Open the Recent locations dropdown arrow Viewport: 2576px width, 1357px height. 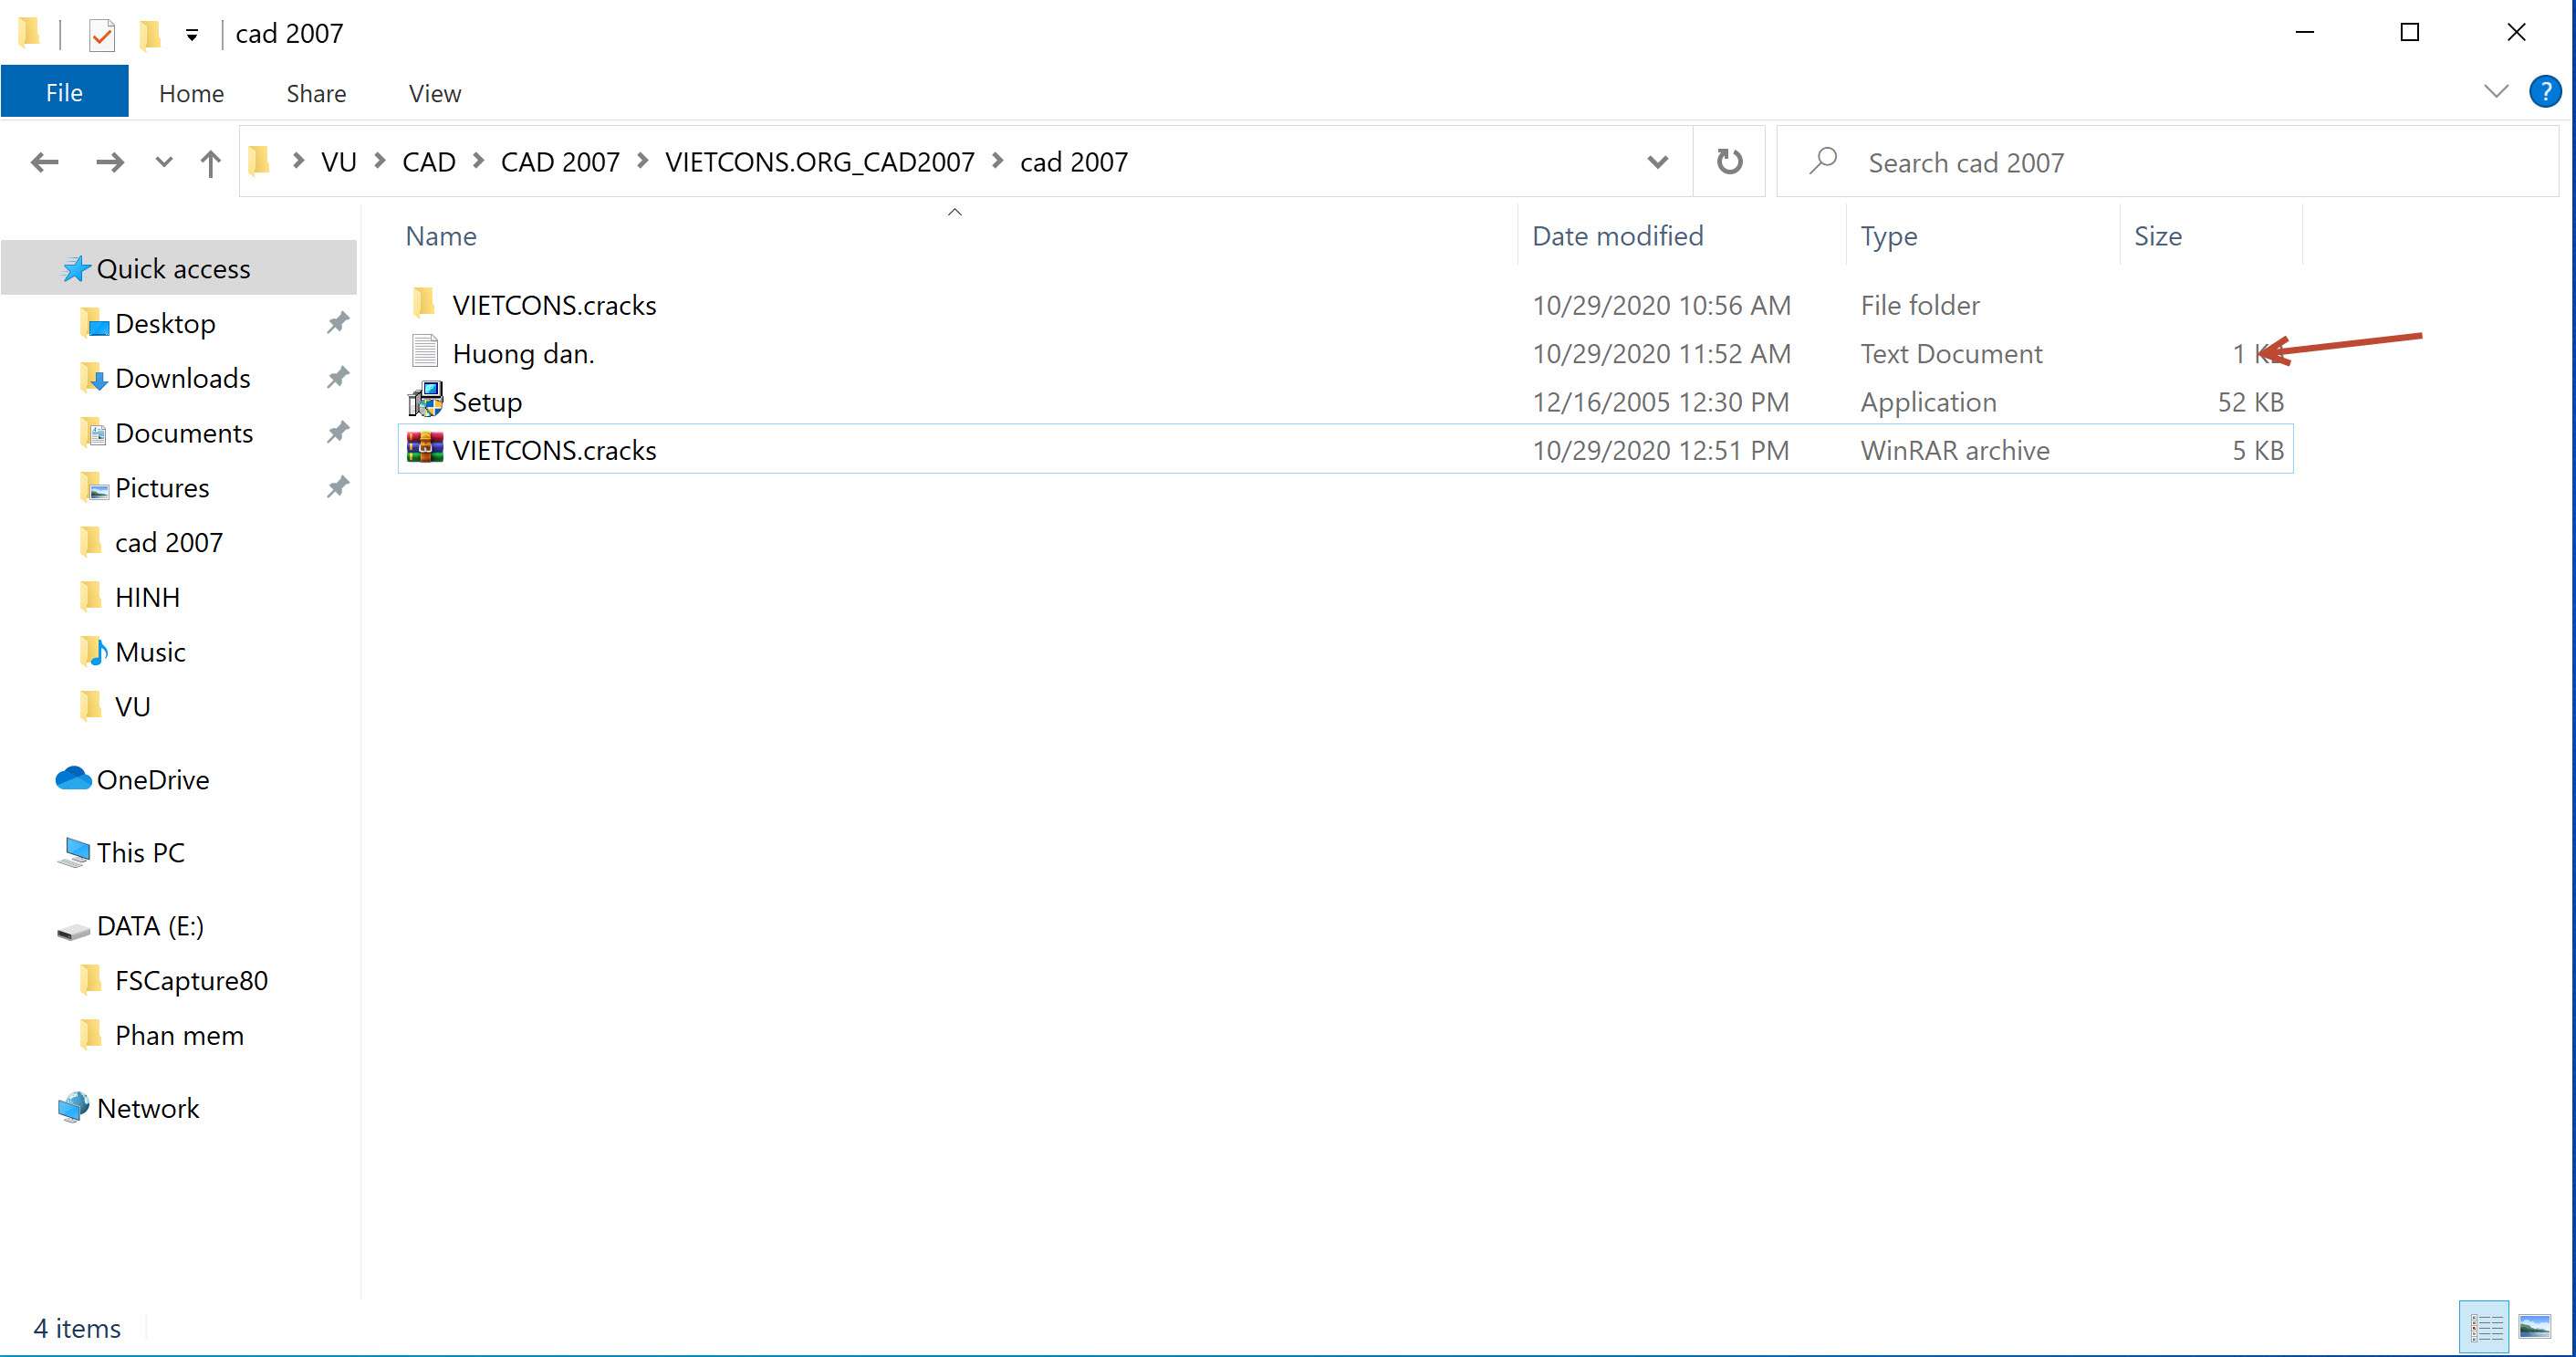tap(164, 162)
